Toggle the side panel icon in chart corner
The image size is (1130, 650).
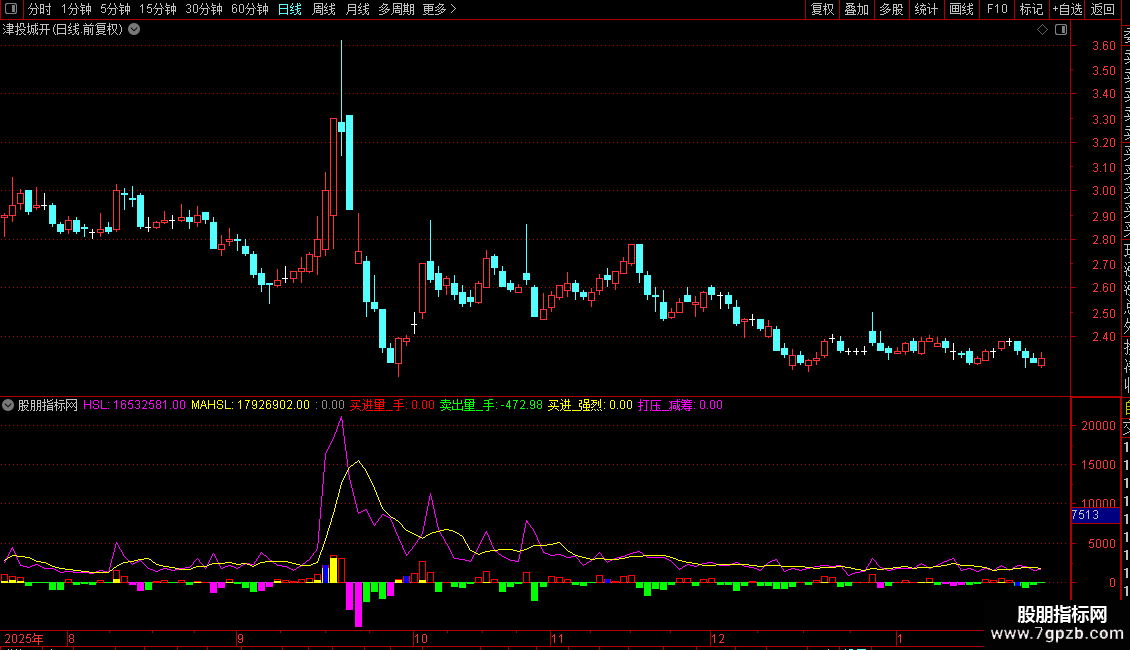click(x=1061, y=30)
